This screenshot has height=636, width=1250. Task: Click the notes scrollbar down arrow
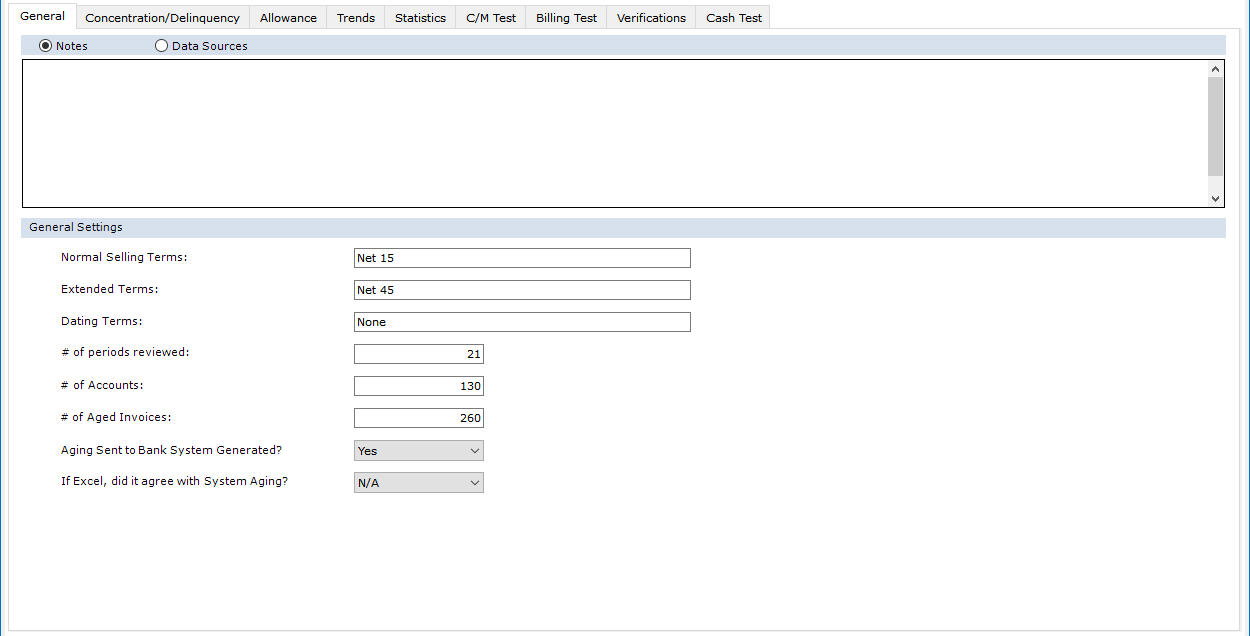point(1216,199)
